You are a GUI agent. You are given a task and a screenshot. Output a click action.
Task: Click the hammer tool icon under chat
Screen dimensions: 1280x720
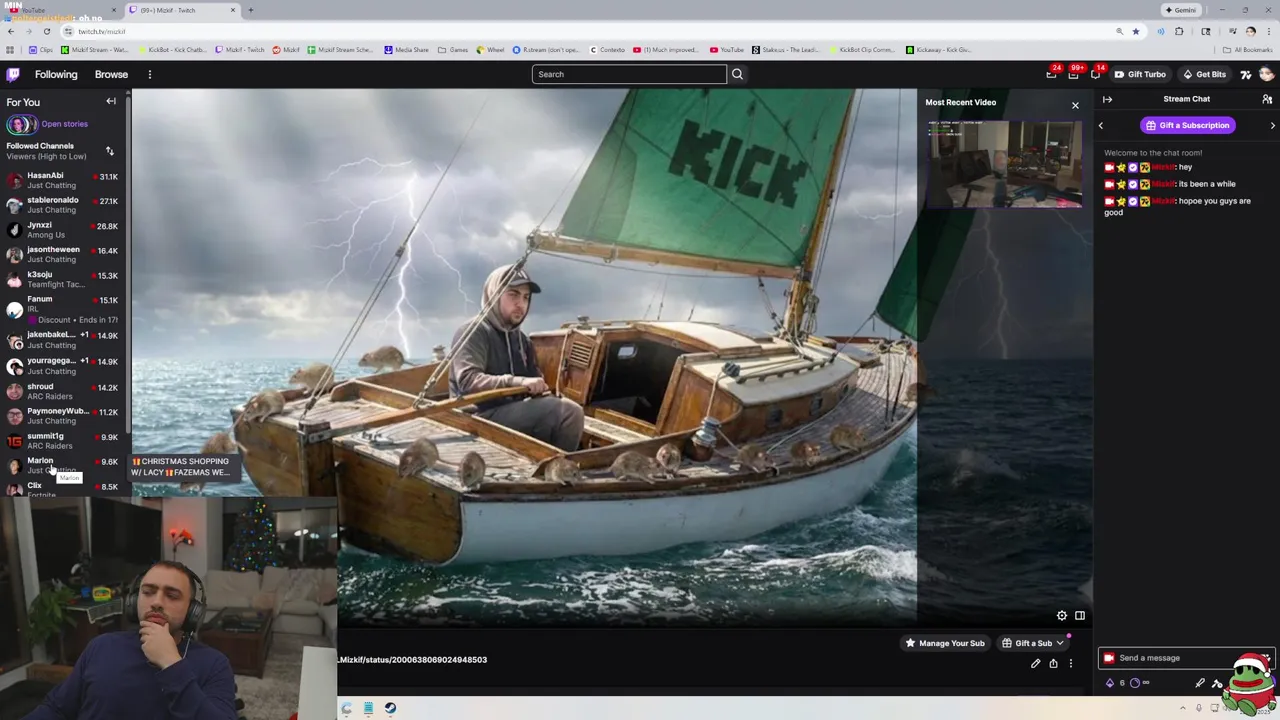coord(1217,683)
